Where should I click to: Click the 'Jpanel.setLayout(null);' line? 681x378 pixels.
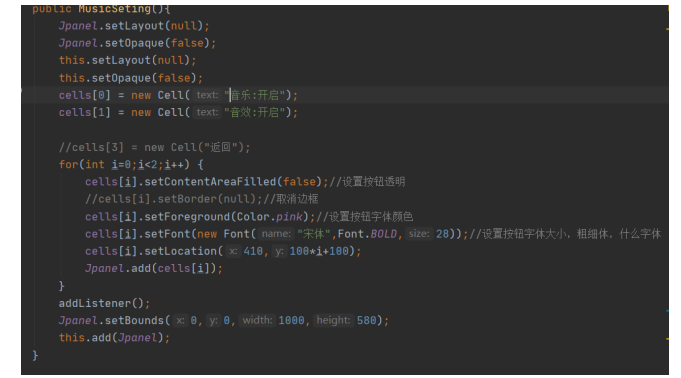[134, 26]
